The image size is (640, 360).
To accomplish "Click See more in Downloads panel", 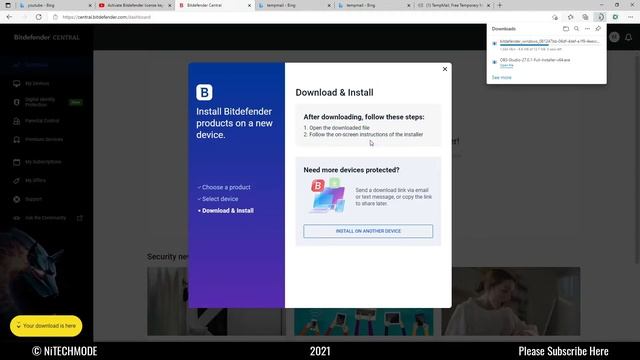I will [501, 77].
